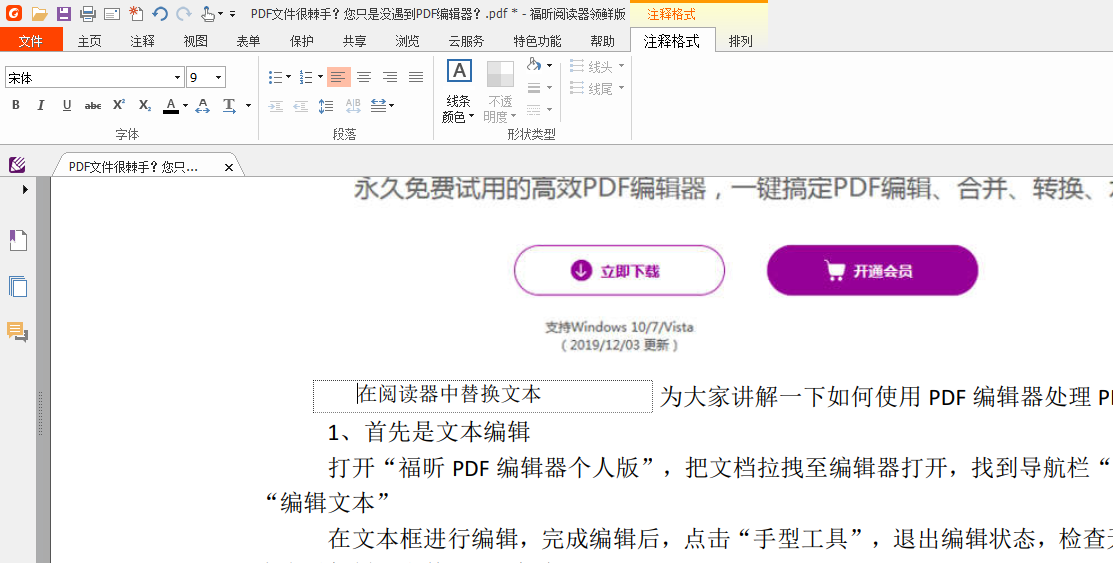The image size is (1113, 563).
Task: Select right text alignment
Action: tap(390, 77)
